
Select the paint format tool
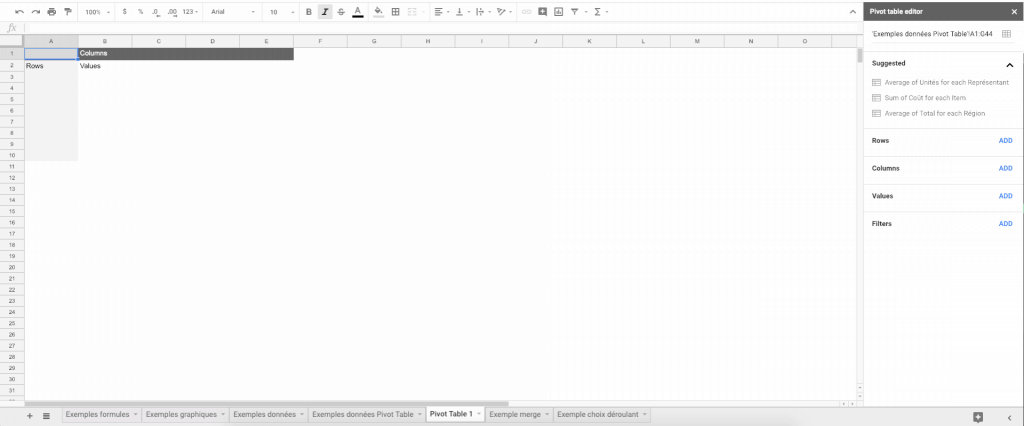[68, 12]
